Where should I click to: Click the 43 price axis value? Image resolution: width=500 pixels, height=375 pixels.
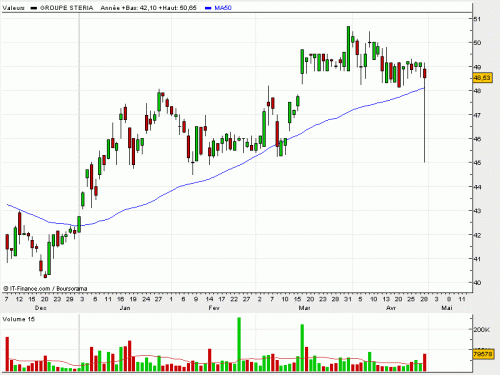coord(477,211)
